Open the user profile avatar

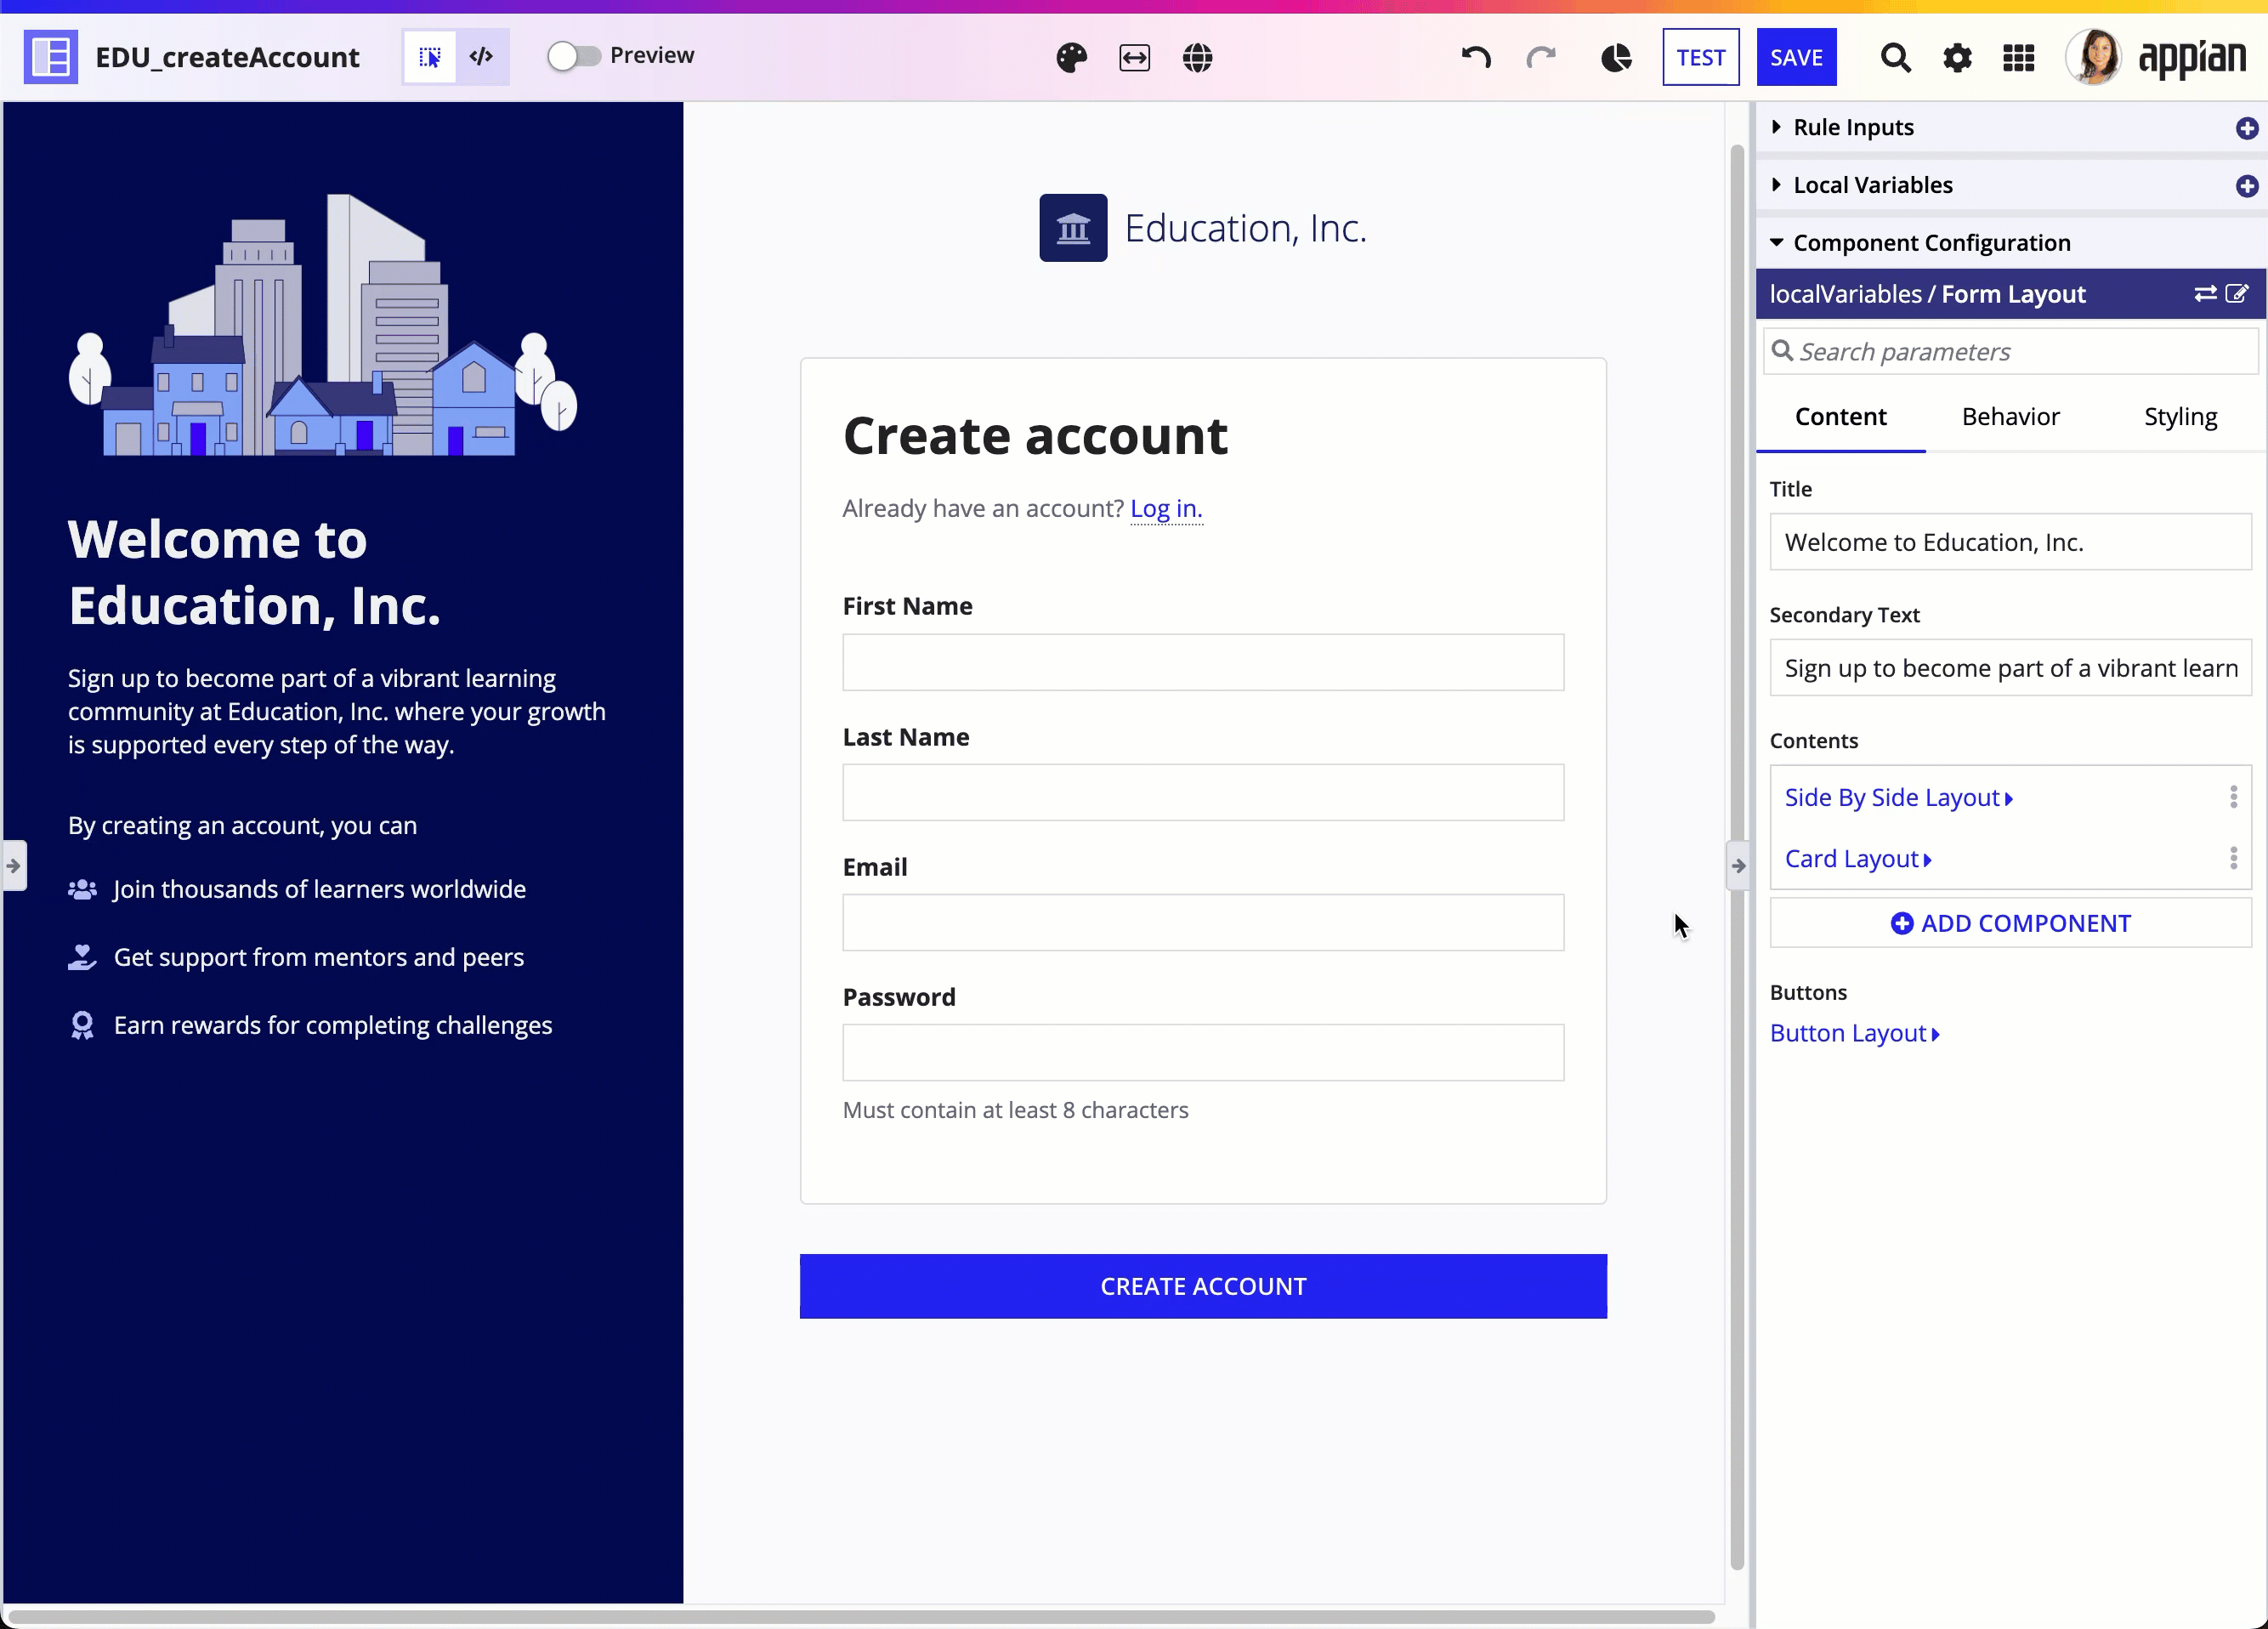click(x=2093, y=57)
